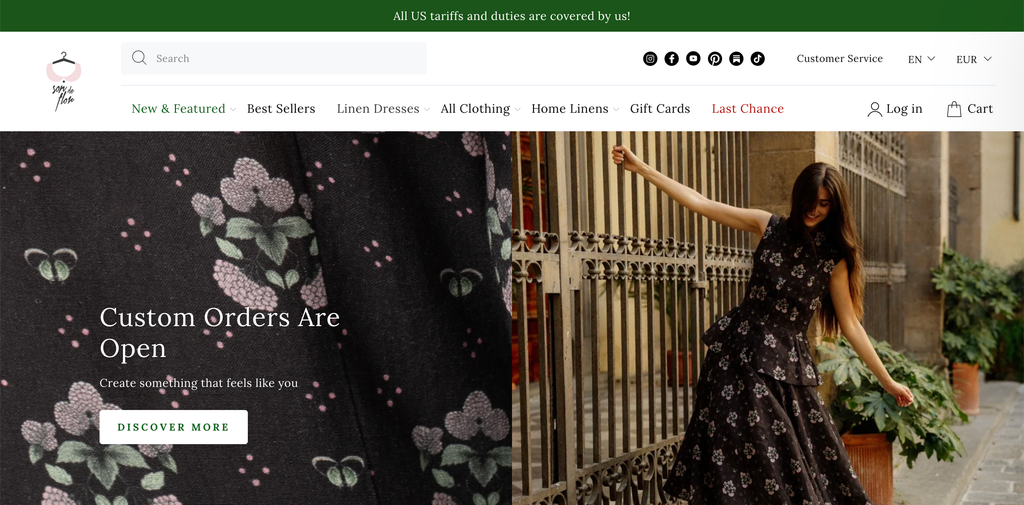Click into the Search input field

(274, 58)
